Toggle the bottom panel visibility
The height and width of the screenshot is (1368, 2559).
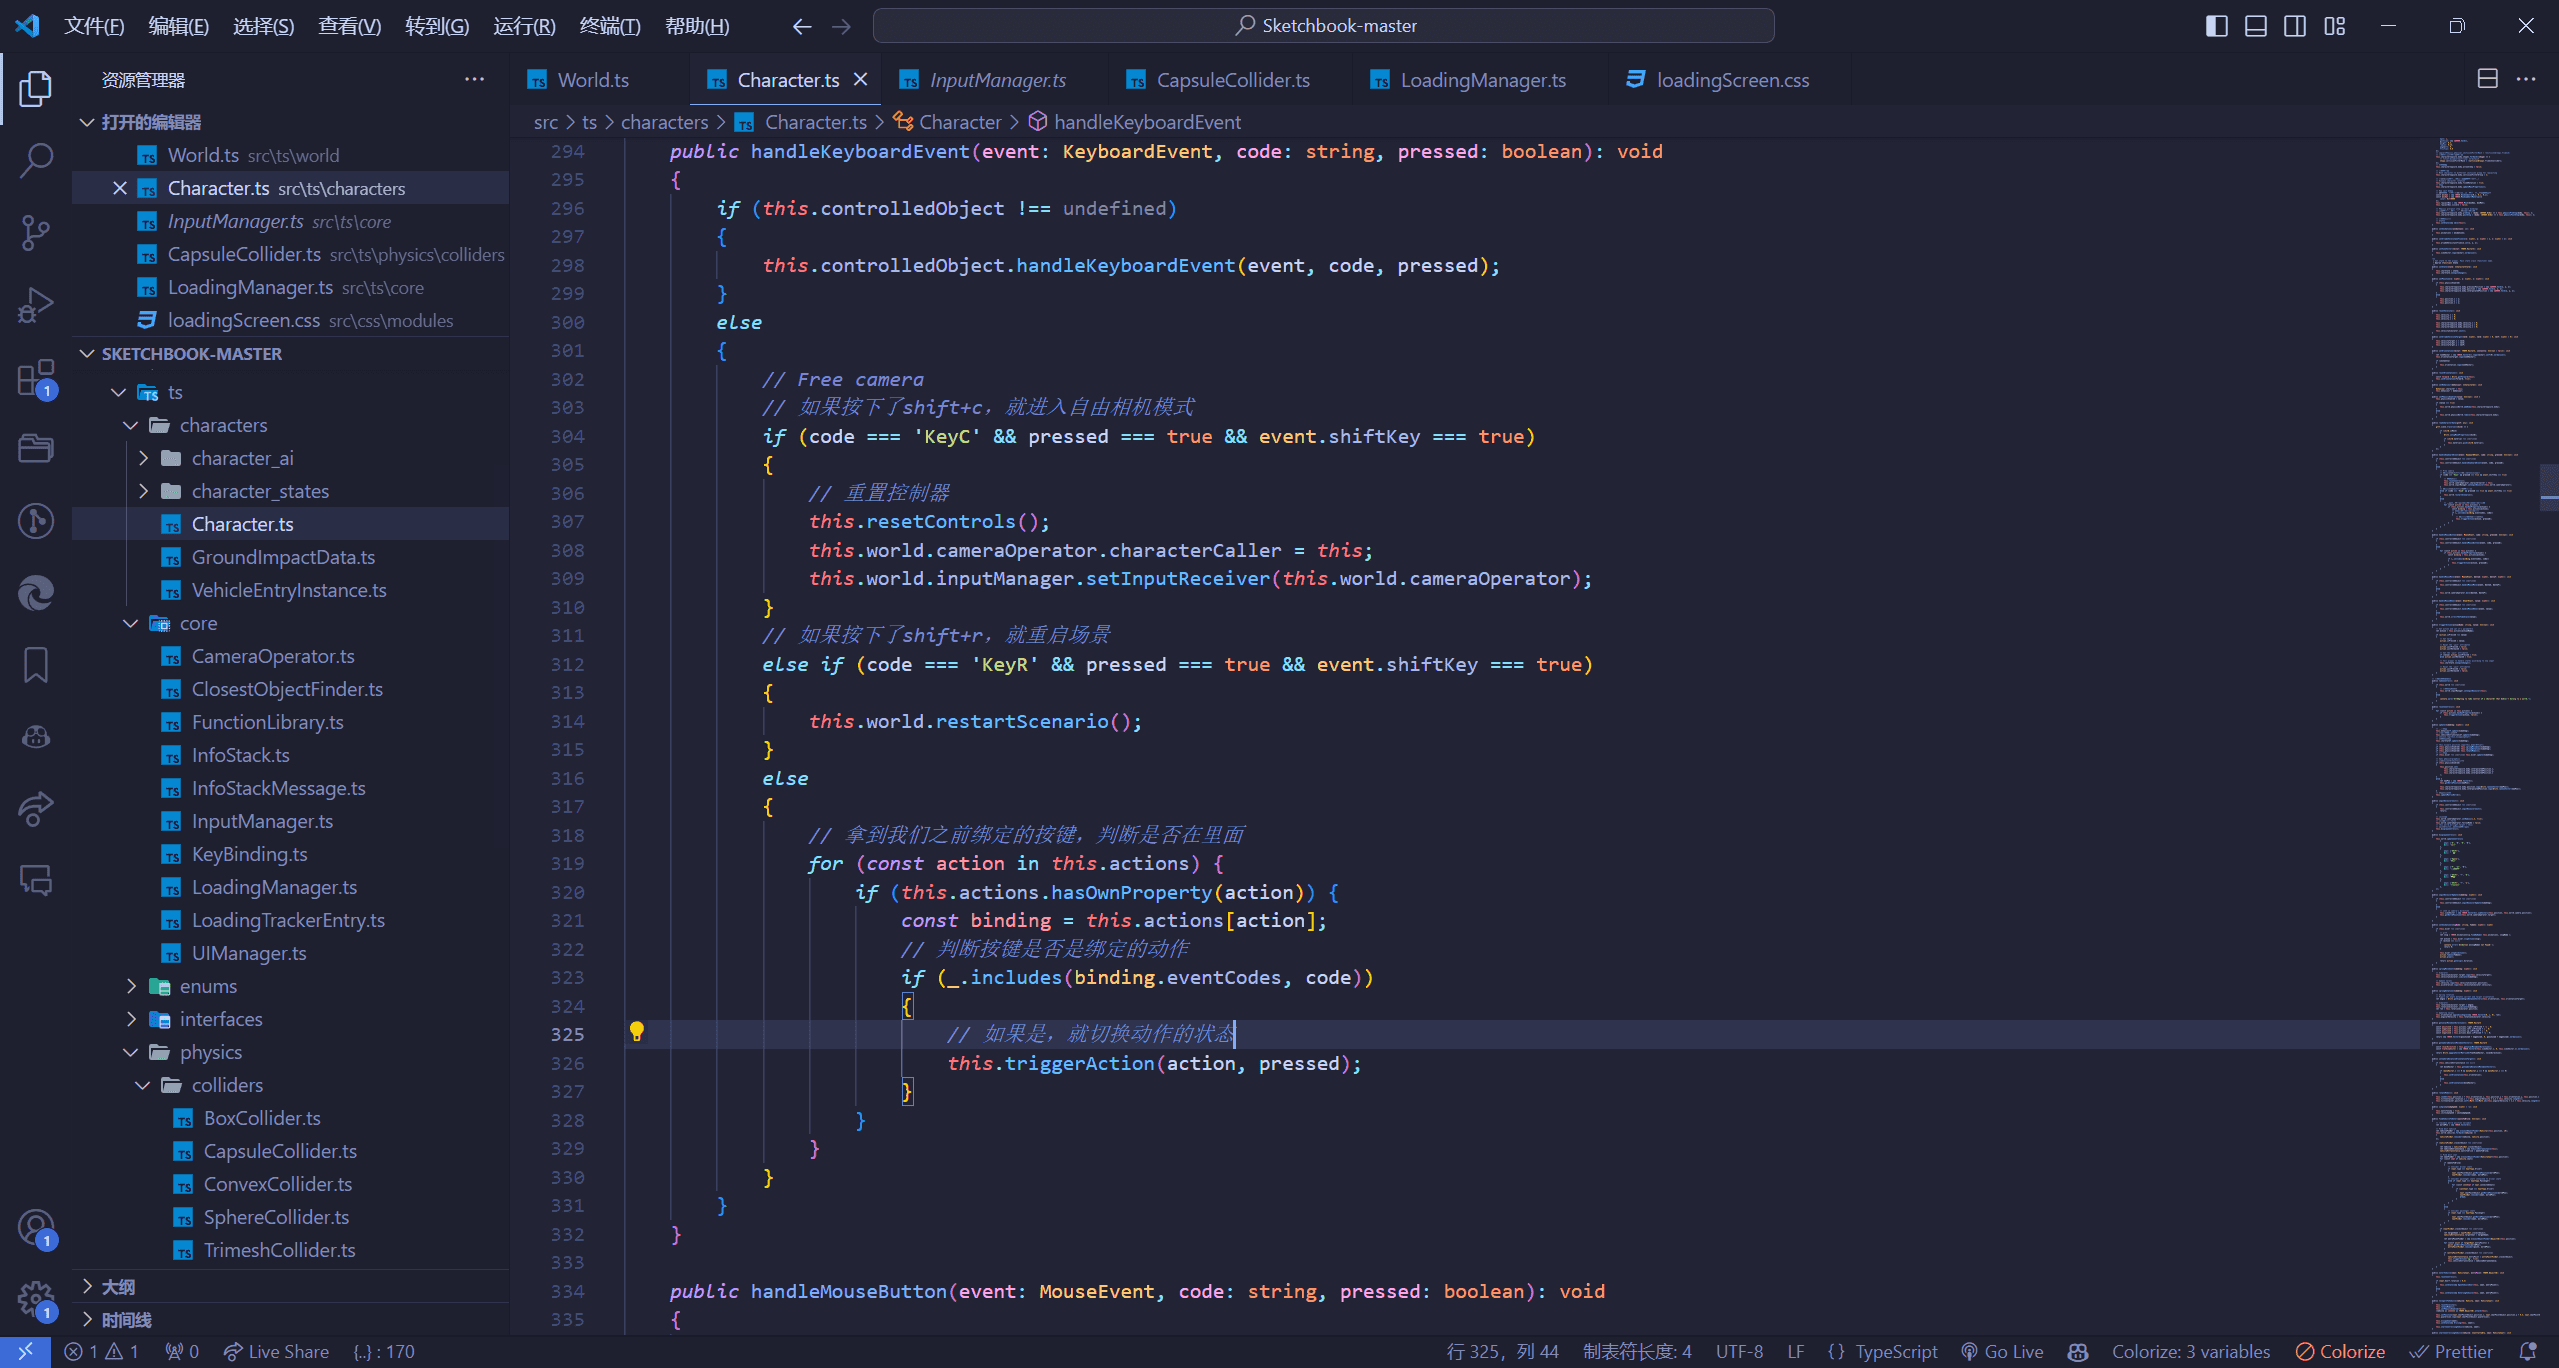tap(2256, 26)
